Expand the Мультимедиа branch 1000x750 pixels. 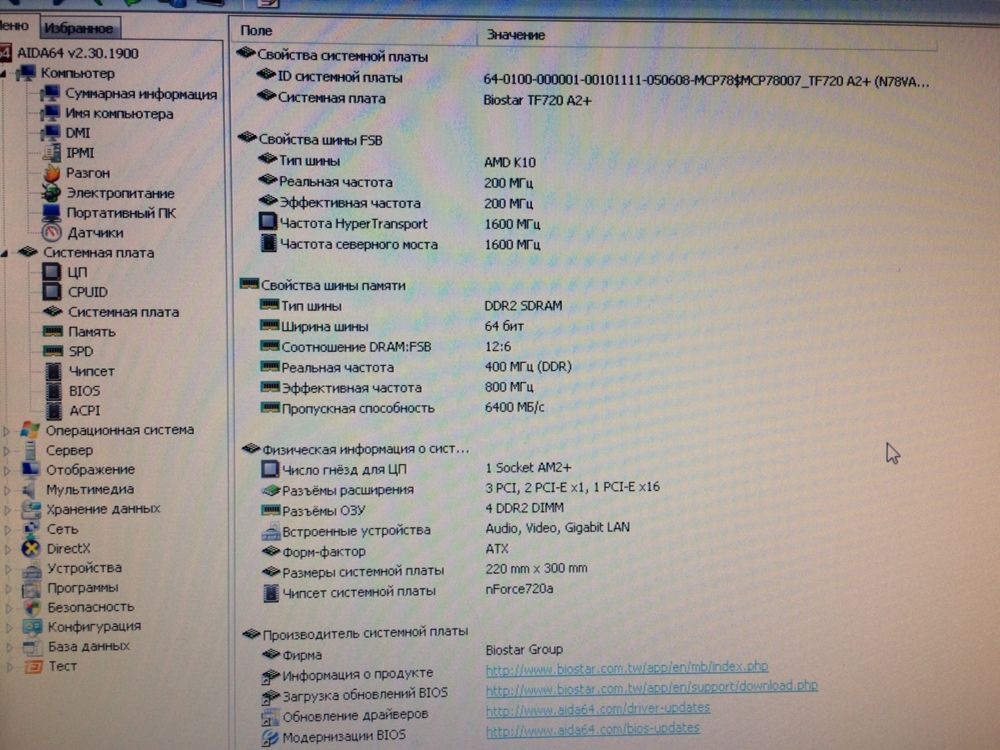point(8,490)
